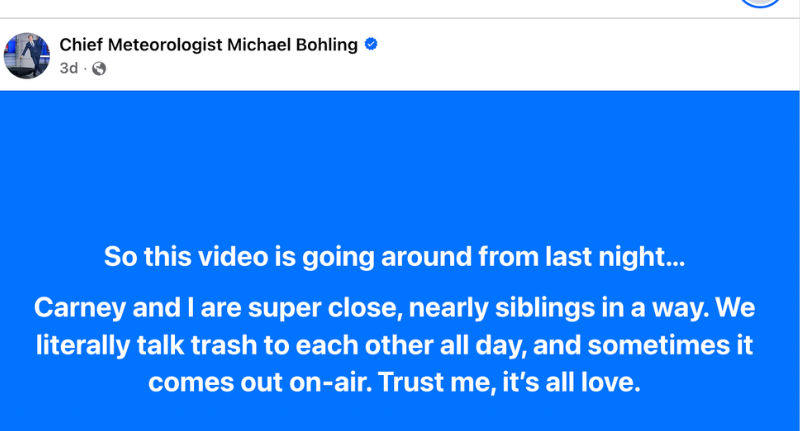800x431 pixels.
Task: Click the word "Bohling" in the author name
Action: point(325,45)
